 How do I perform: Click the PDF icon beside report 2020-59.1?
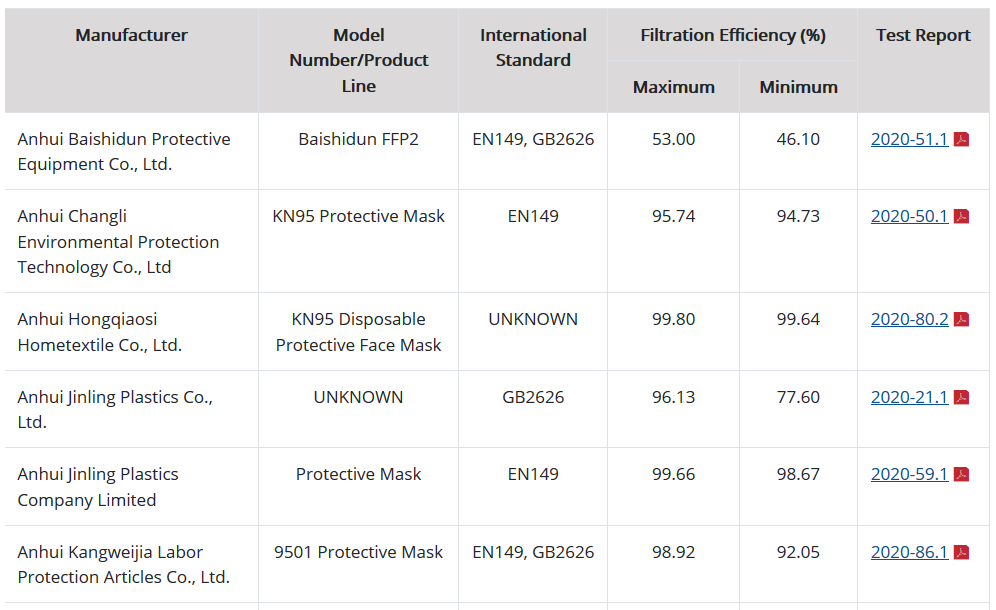[962, 475]
